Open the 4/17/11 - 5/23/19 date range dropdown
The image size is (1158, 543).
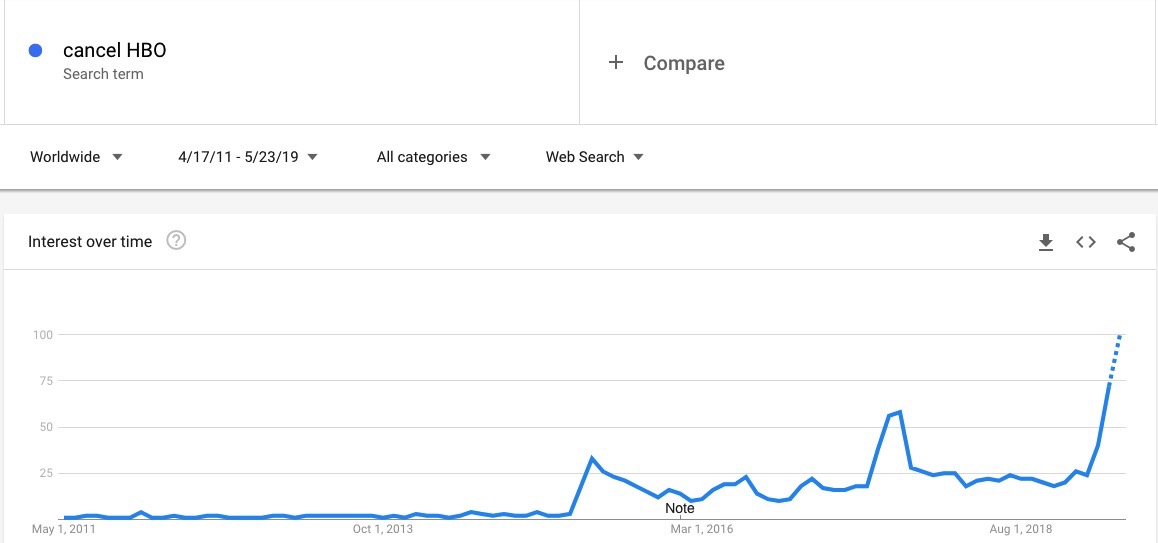point(248,157)
